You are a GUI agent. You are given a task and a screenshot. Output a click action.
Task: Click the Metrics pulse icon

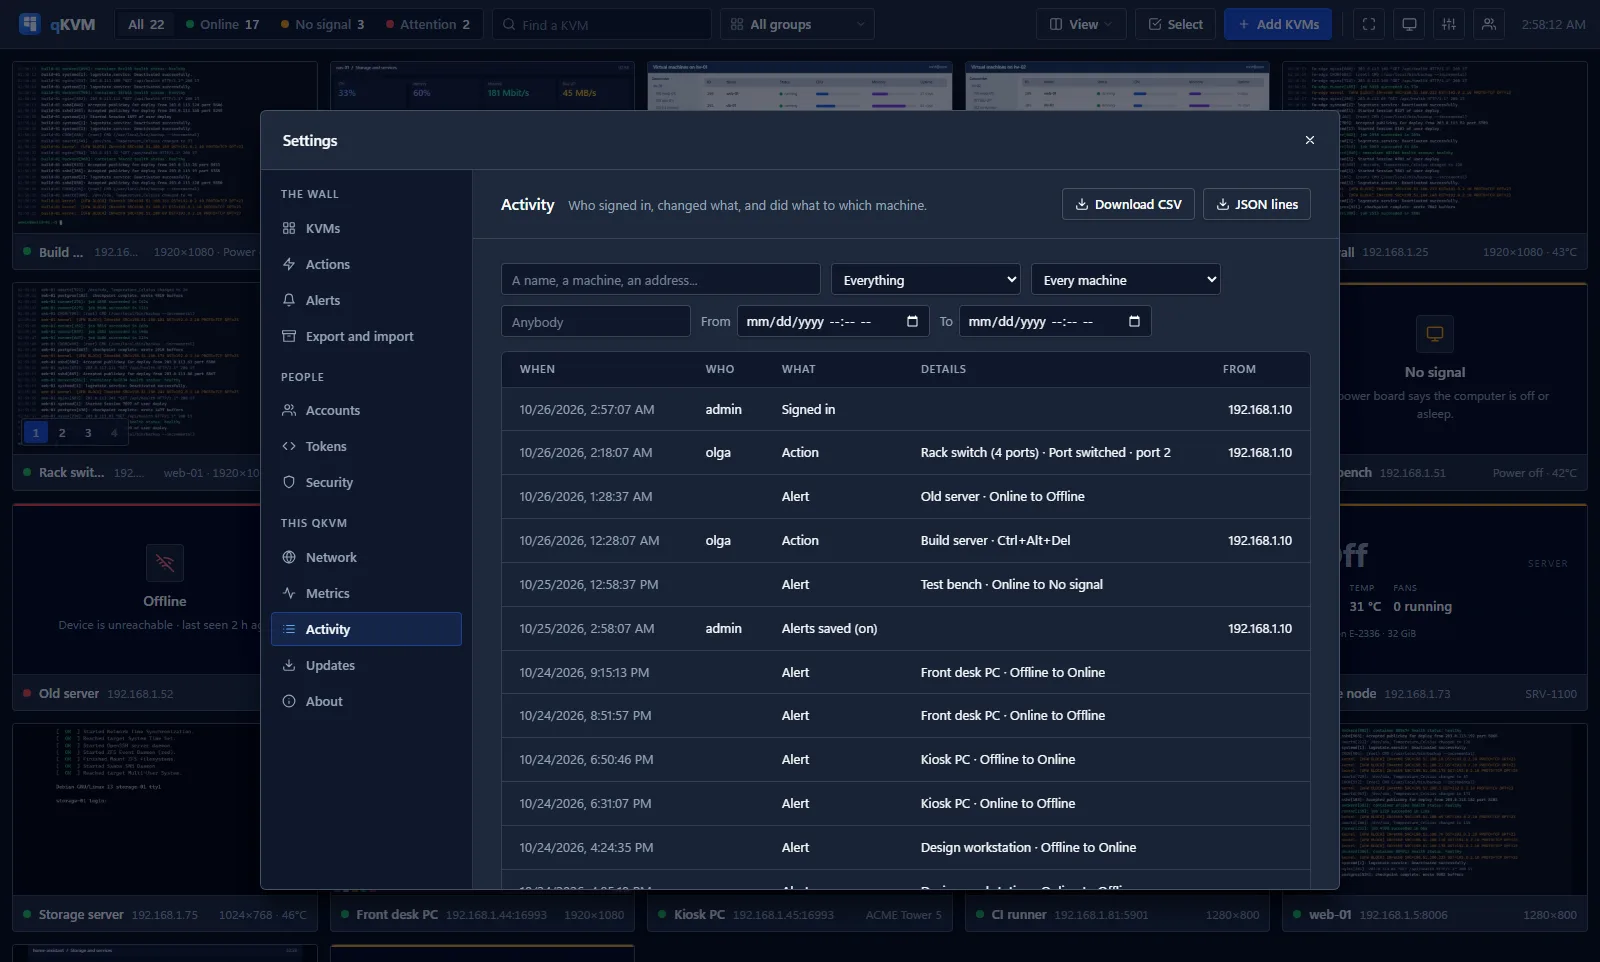pos(289,593)
